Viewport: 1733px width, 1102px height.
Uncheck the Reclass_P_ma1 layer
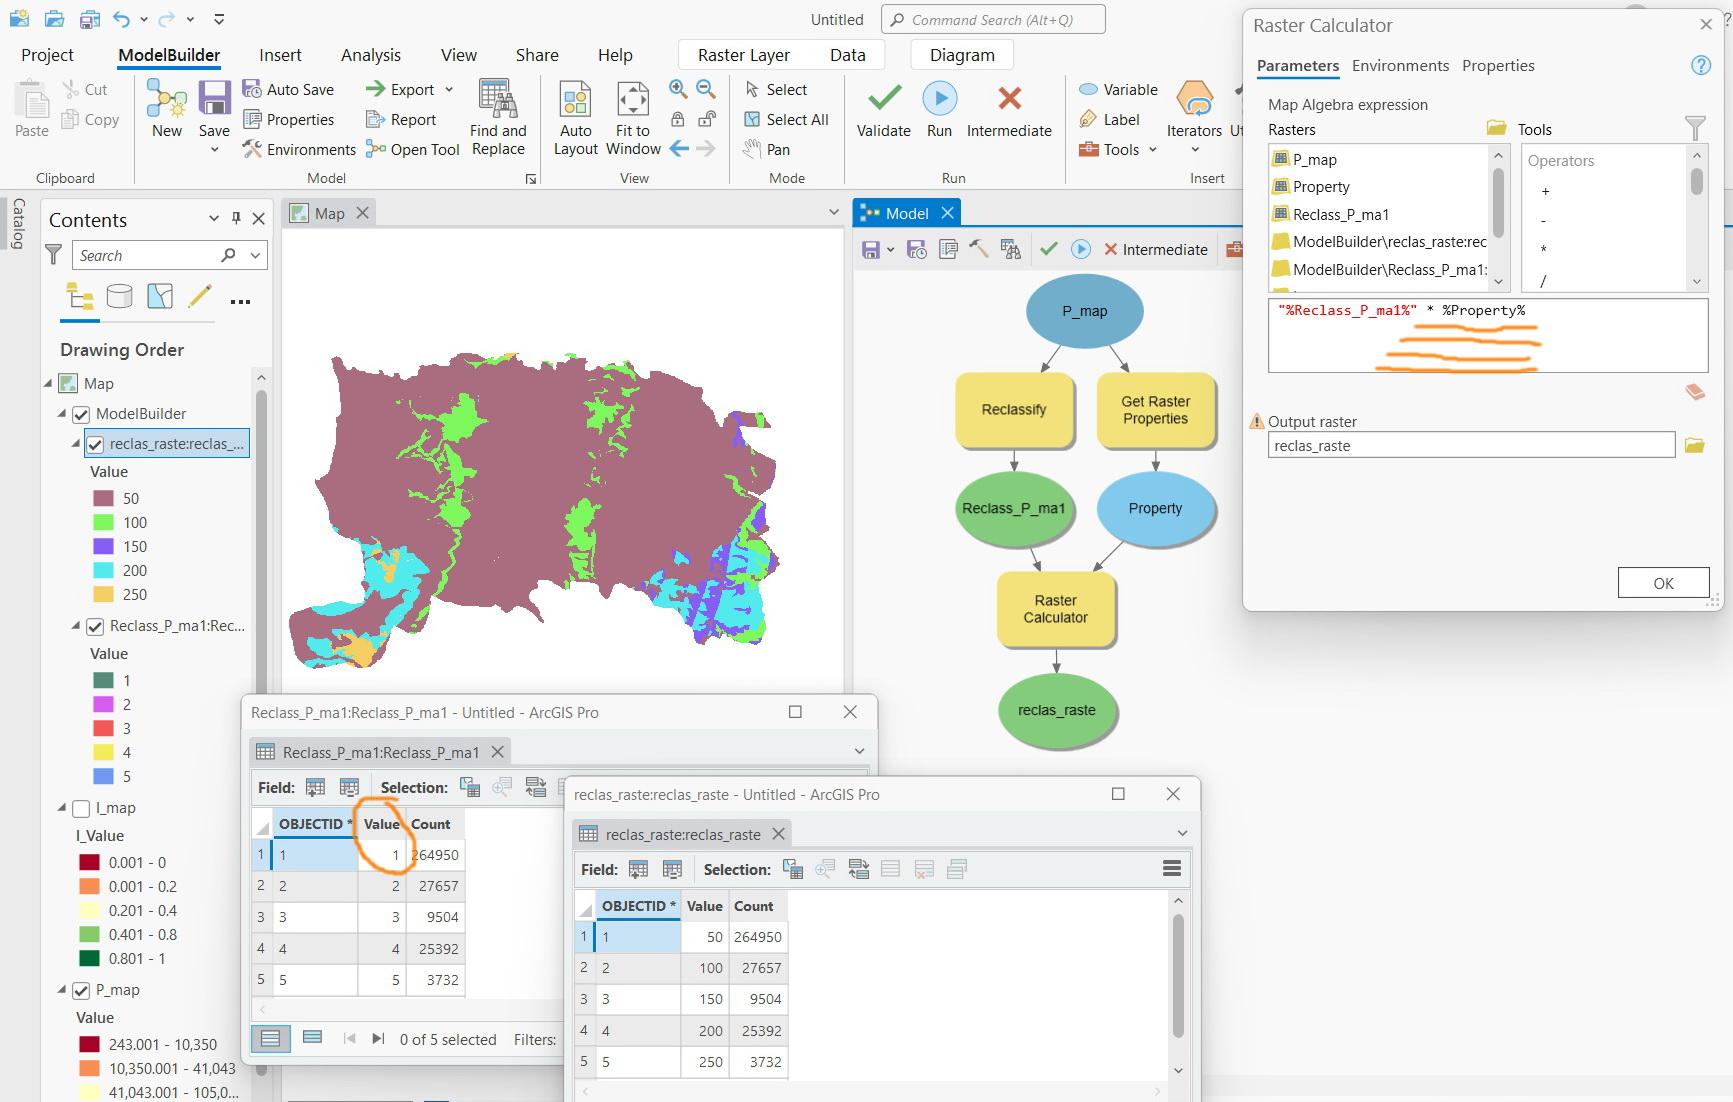coord(94,626)
